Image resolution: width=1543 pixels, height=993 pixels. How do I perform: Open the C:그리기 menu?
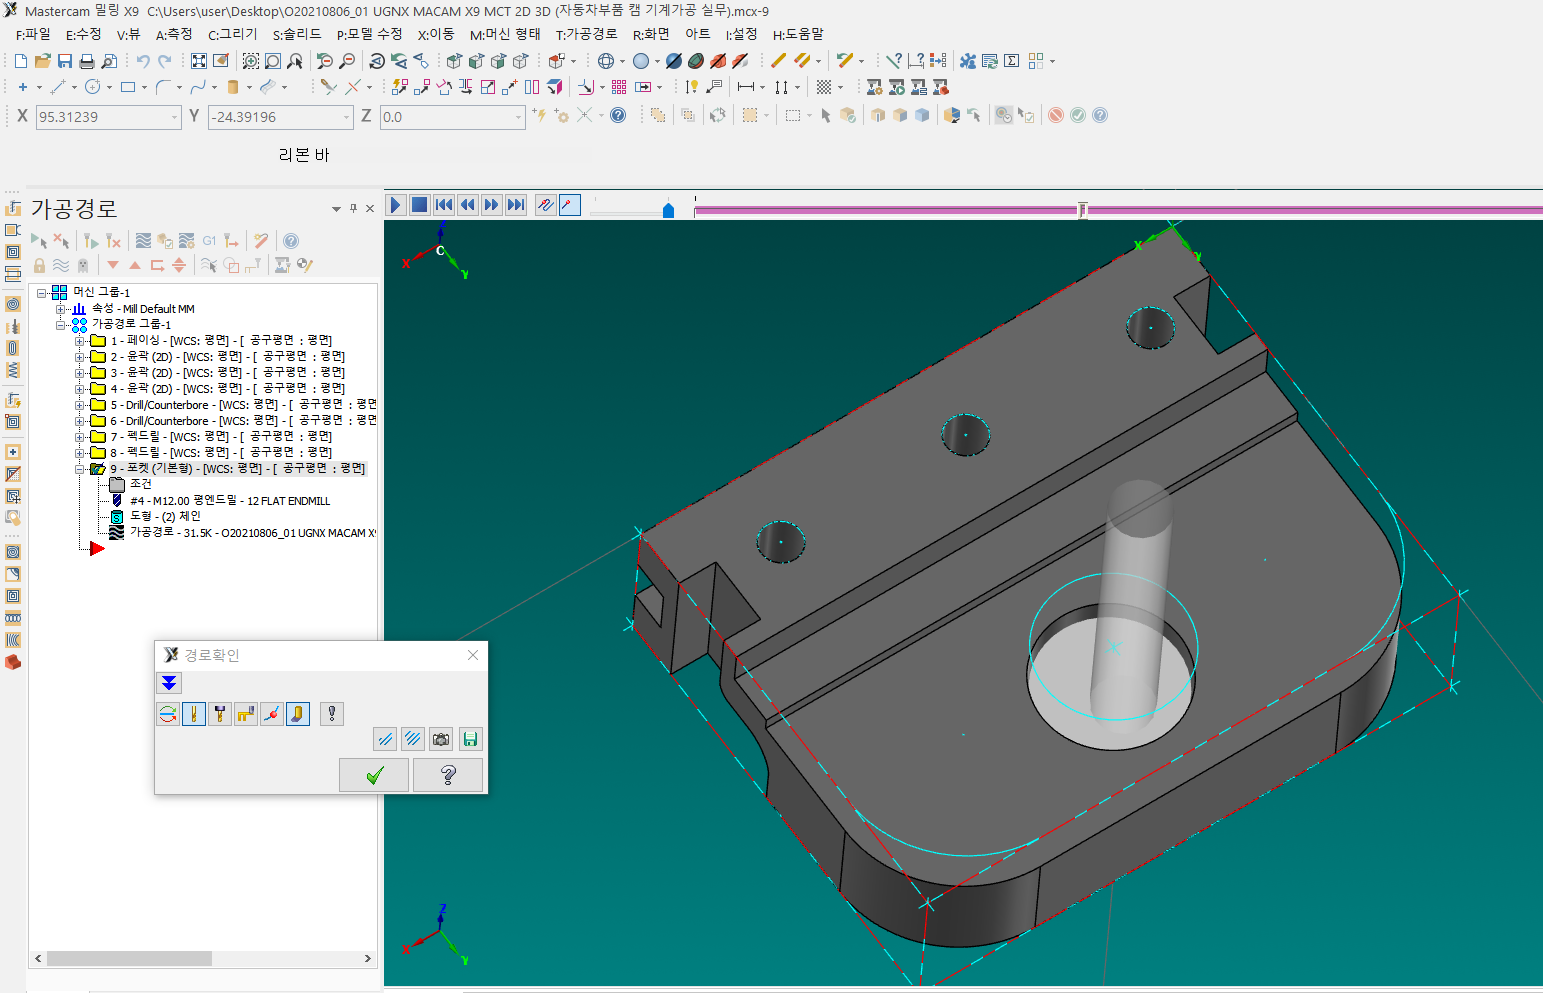[233, 34]
